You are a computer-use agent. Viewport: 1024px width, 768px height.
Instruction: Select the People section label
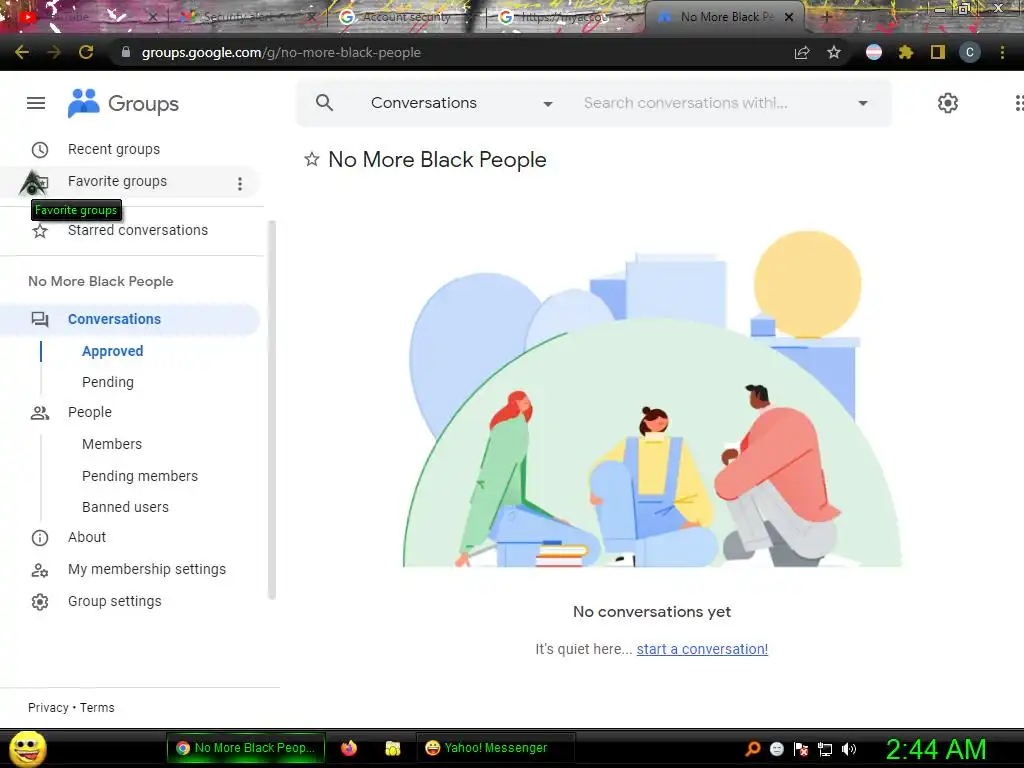[x=89, y=412]
